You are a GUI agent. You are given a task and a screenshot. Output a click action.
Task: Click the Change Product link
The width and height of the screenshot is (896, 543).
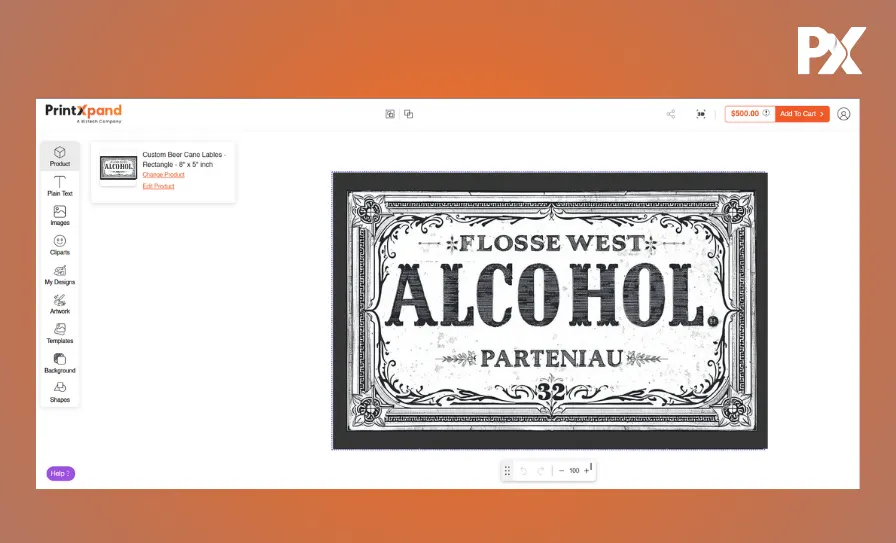(163, 175)
